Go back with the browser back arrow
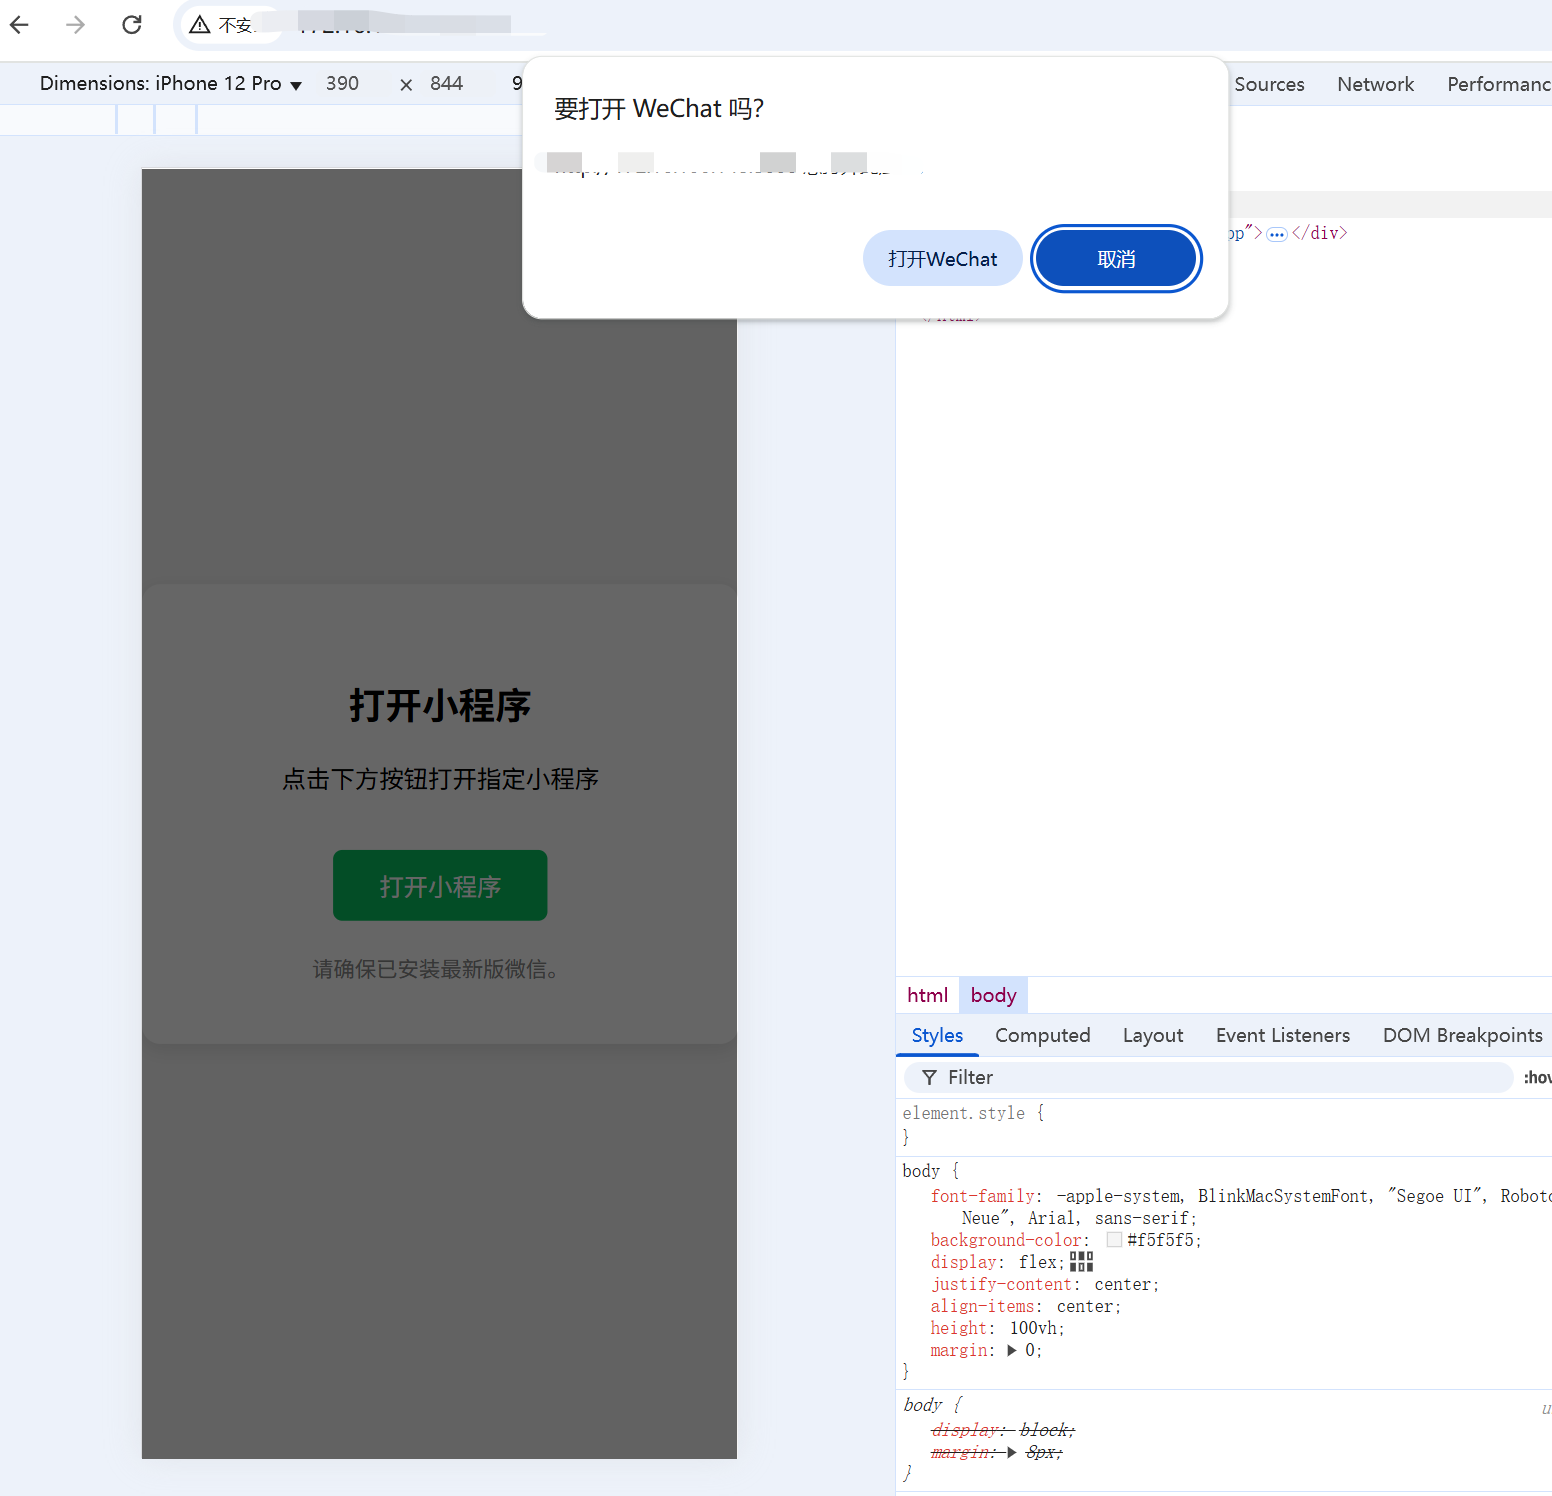The height and width of the screenshot is (1496, 1552). pyautogui.click(x=20, y=24)
